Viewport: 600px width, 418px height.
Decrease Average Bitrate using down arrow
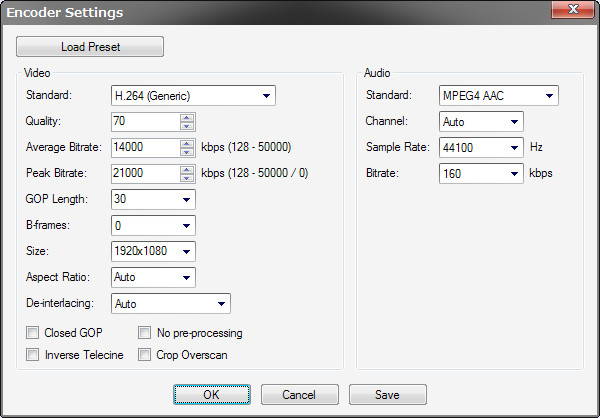click(x=187, y=152)
